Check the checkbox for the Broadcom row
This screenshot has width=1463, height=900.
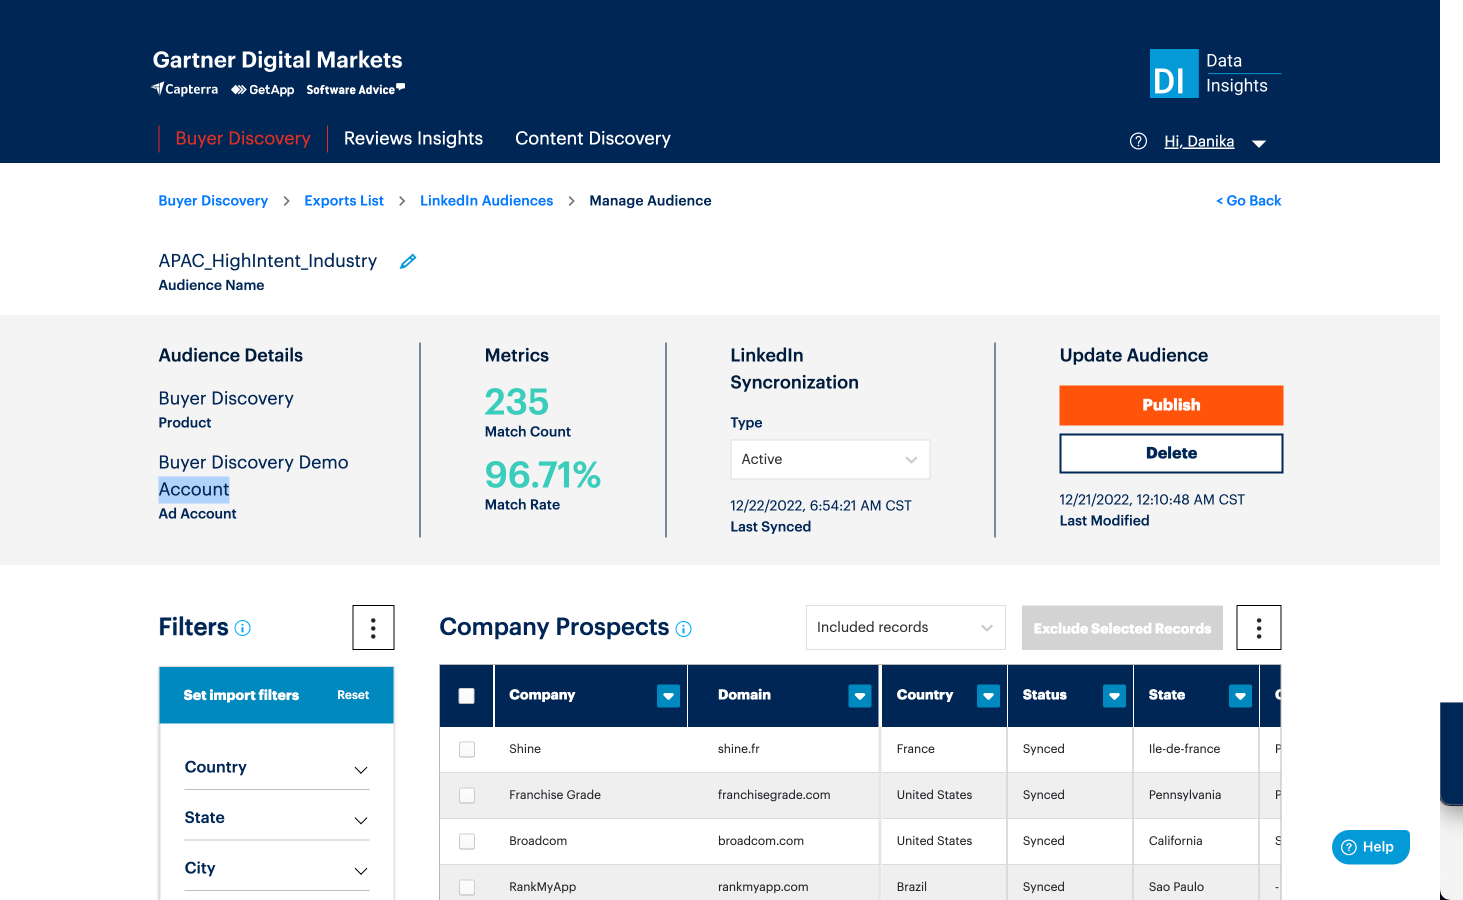[466, 841]
